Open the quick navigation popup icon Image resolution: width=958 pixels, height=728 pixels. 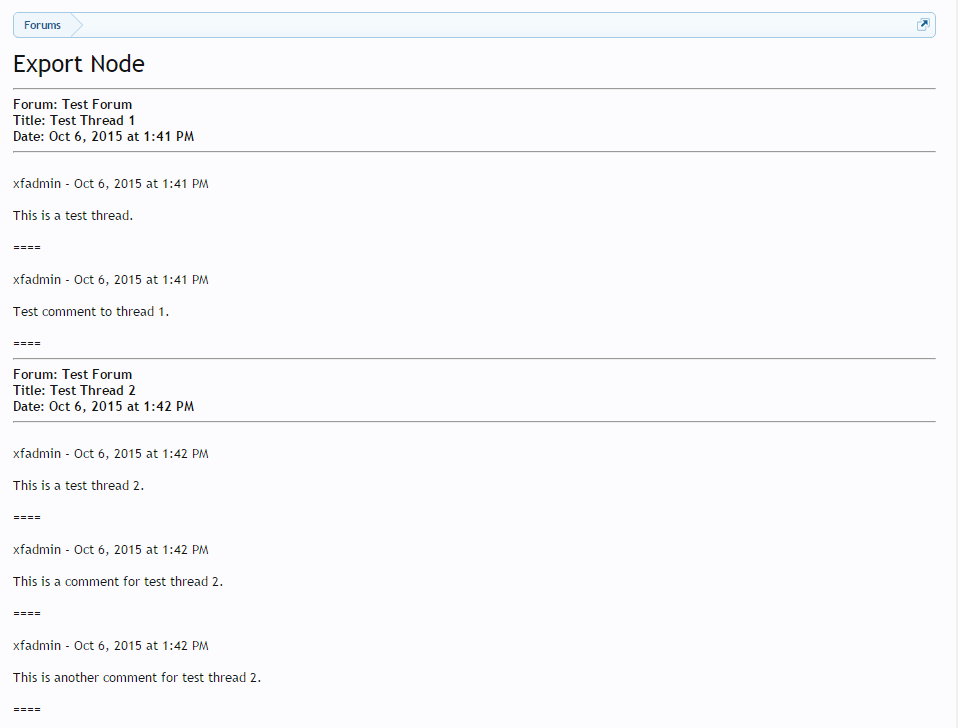point(923,24)
